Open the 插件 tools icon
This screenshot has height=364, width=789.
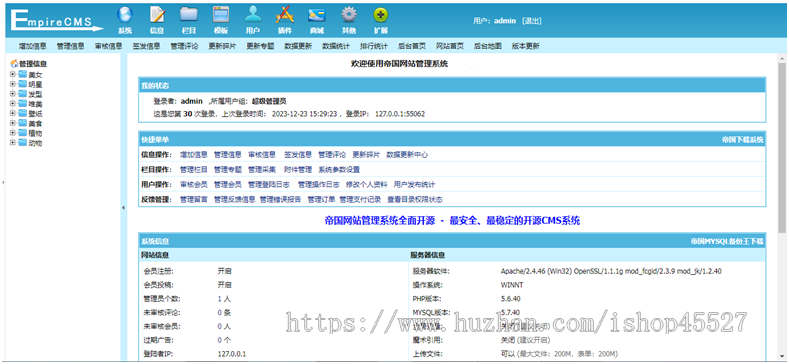[284, 14]
